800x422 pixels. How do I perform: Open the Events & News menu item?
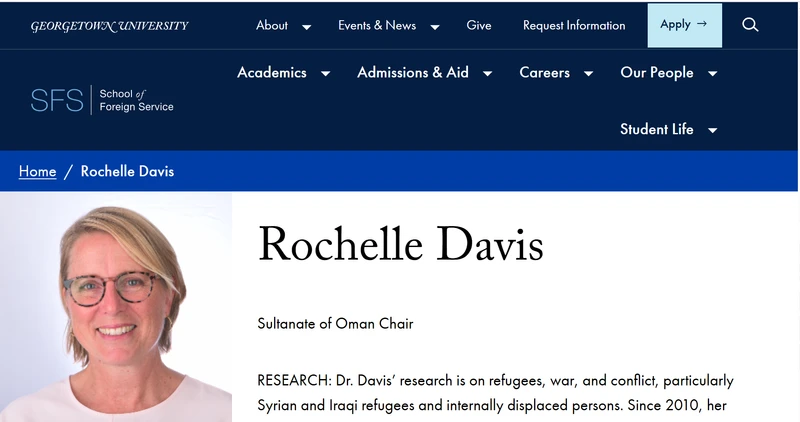pos(377,26)
